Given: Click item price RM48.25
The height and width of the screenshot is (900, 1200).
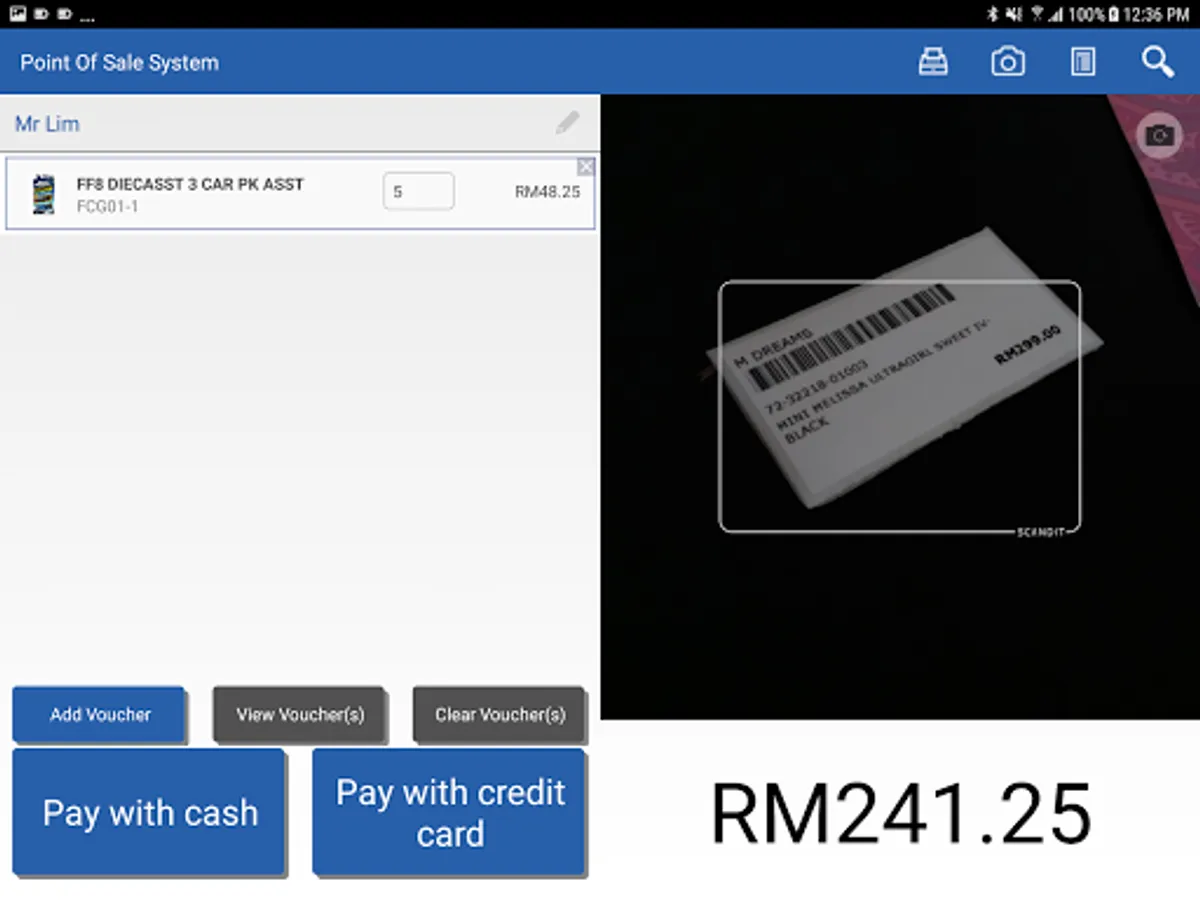Looking at the screenshot, I should click(x=547, y=191).
